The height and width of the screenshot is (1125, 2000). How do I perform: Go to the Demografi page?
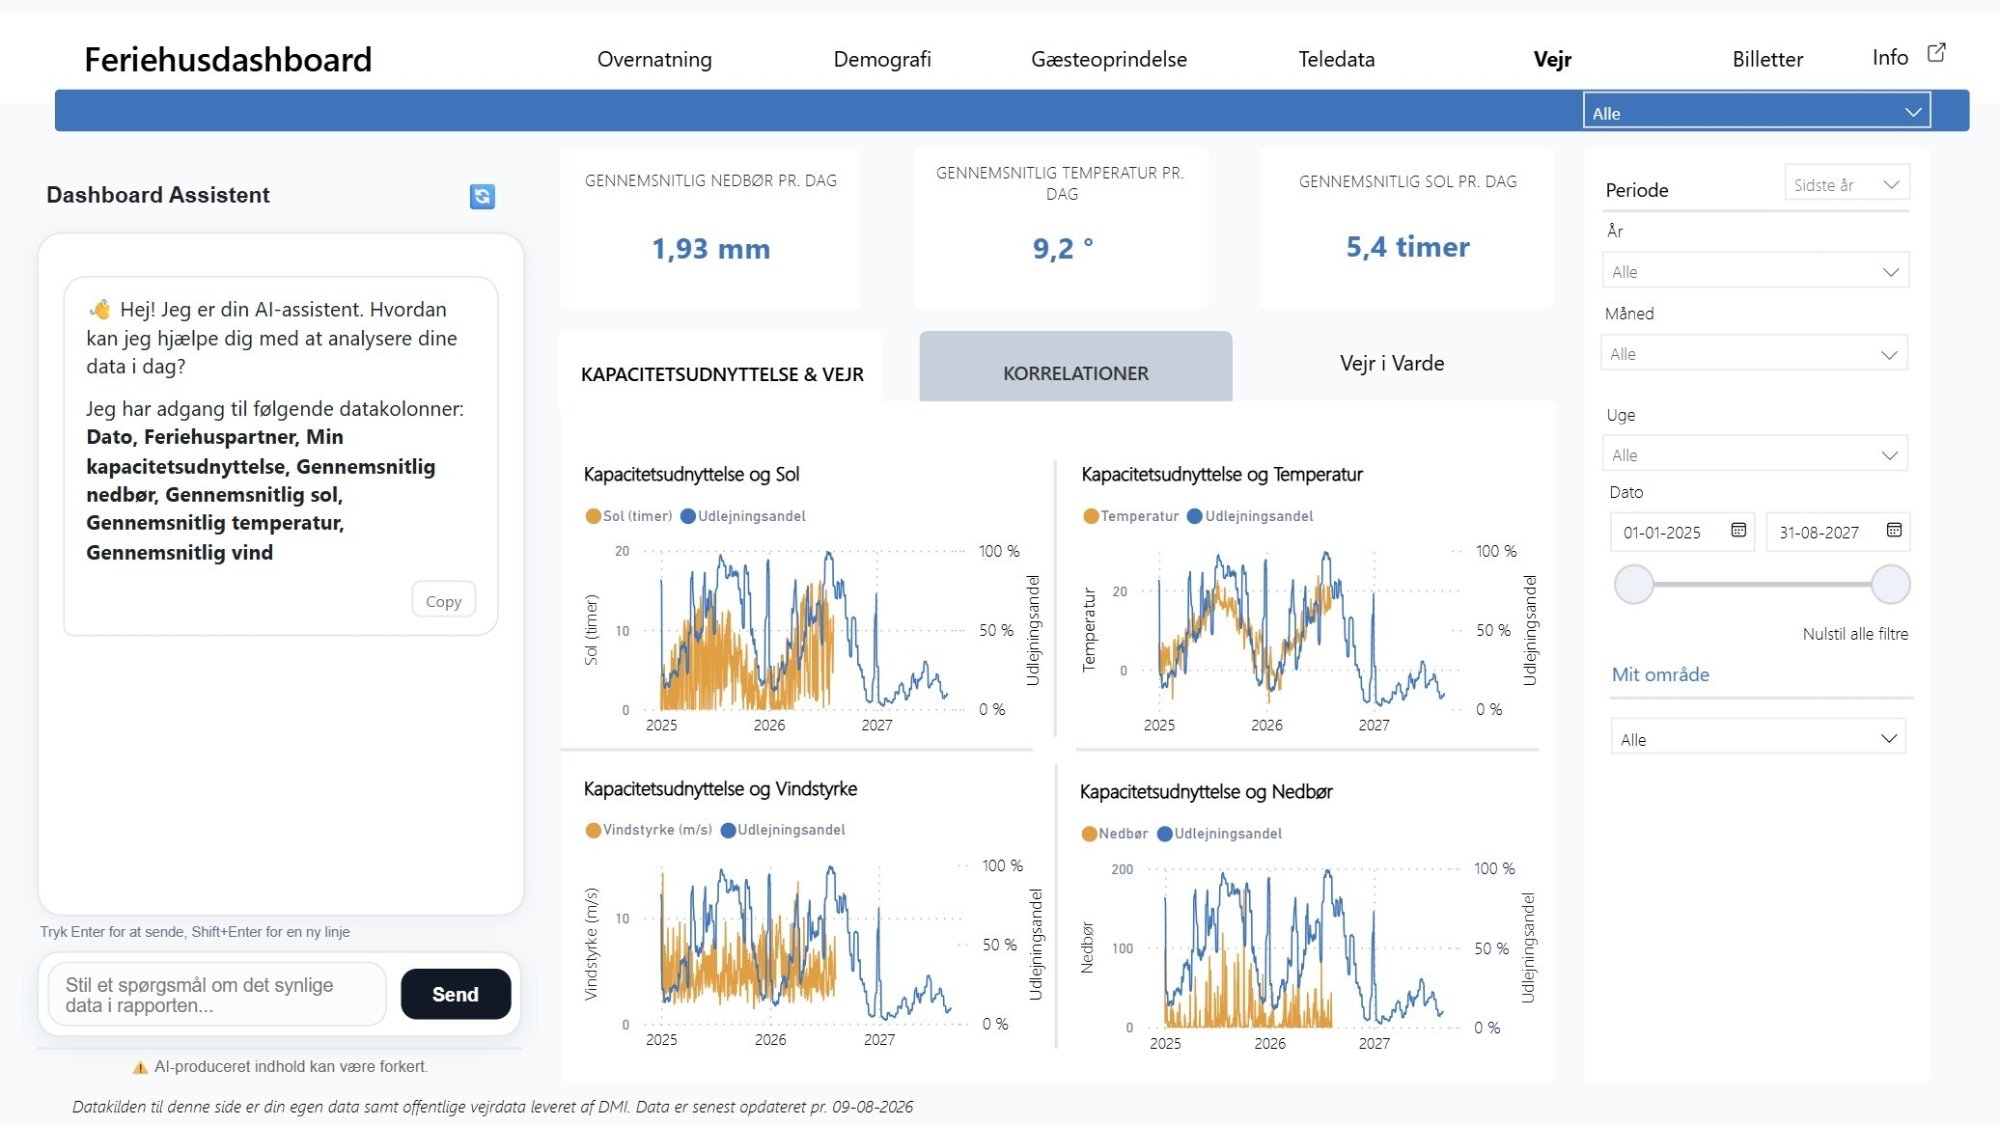coord(882,59)
